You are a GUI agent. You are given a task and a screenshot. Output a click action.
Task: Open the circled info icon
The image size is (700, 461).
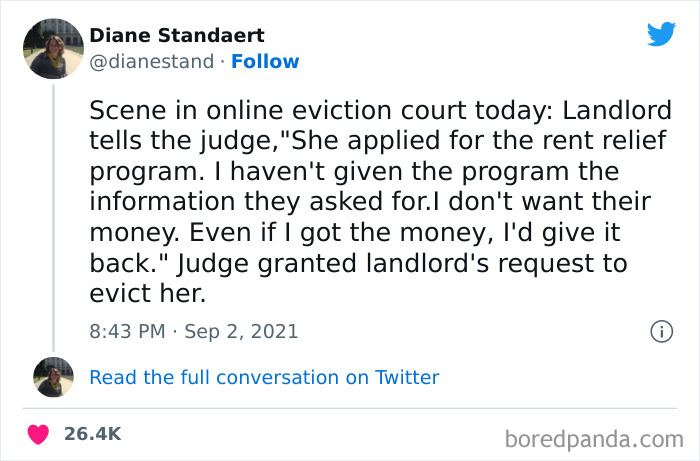pos(660,331)
